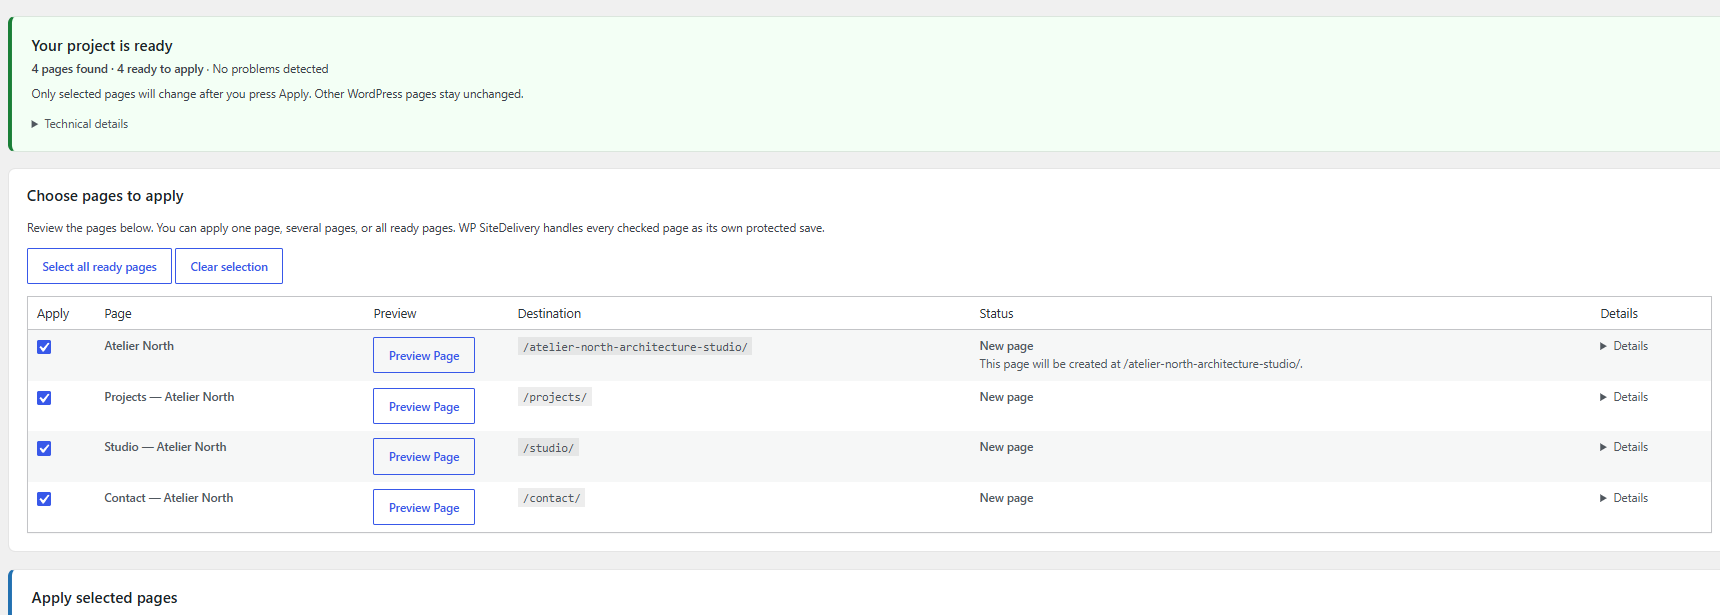The width and height of the screenshot is (1720, 615).
Task: Click Clear selection button
Action: [x=229, y=266]
